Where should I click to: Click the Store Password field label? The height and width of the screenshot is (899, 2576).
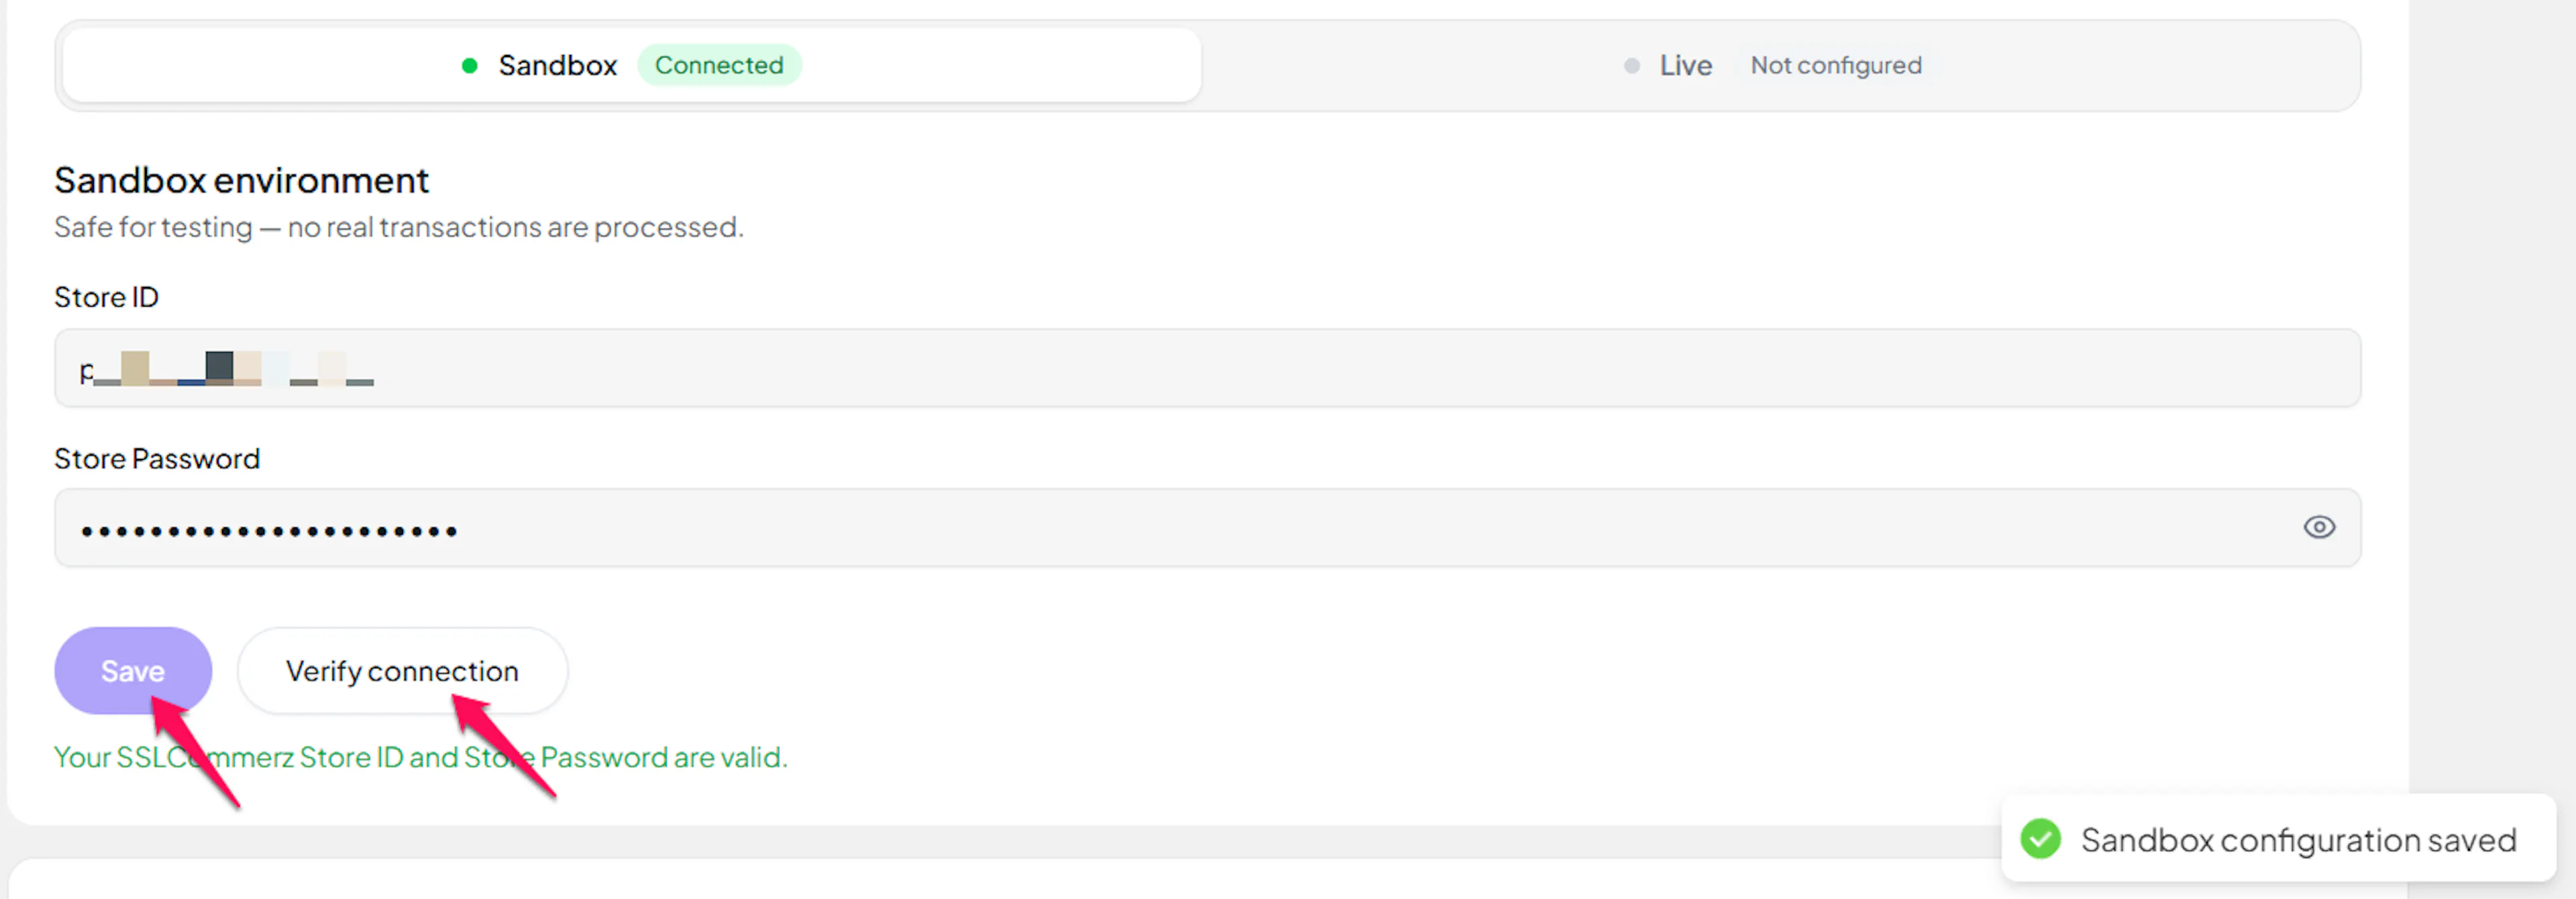tap(157, 458)
